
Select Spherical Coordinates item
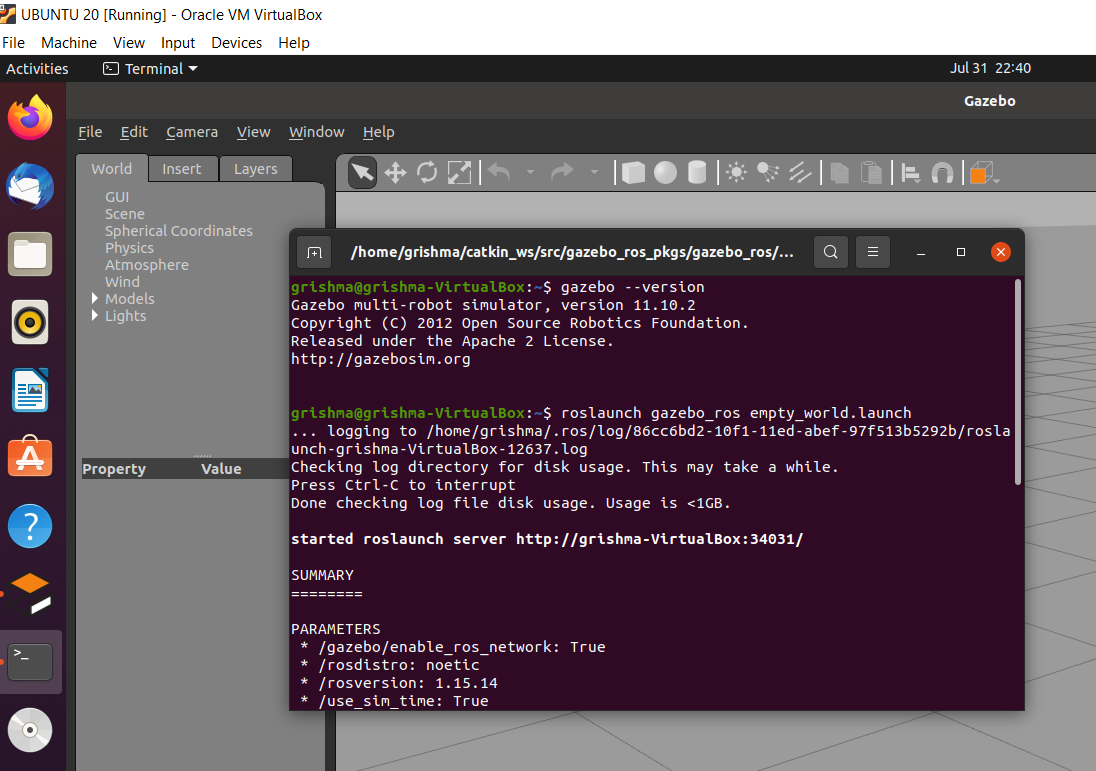click(x=178, y=231)
